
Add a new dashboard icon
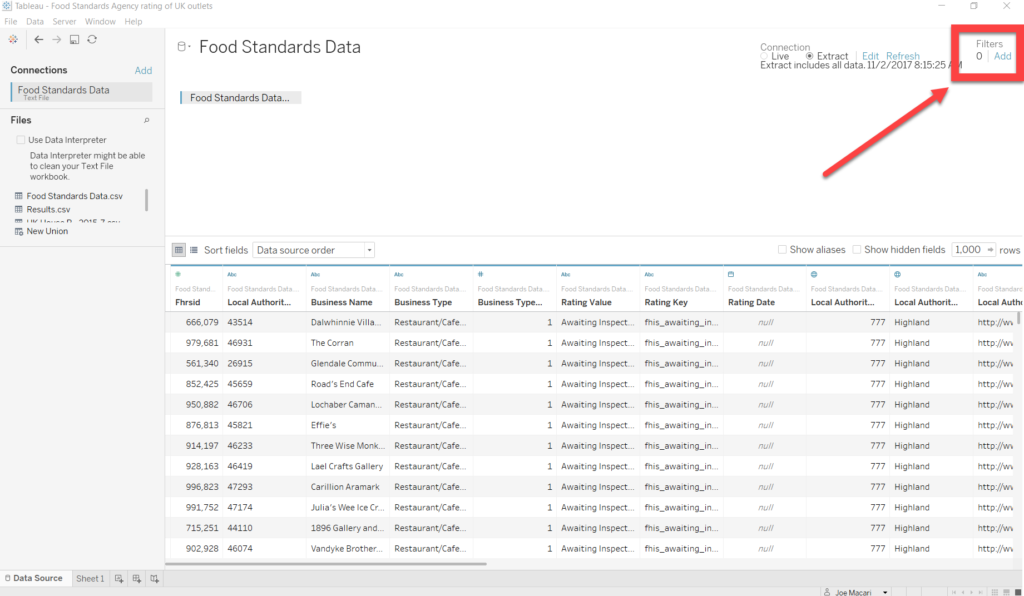136,578
